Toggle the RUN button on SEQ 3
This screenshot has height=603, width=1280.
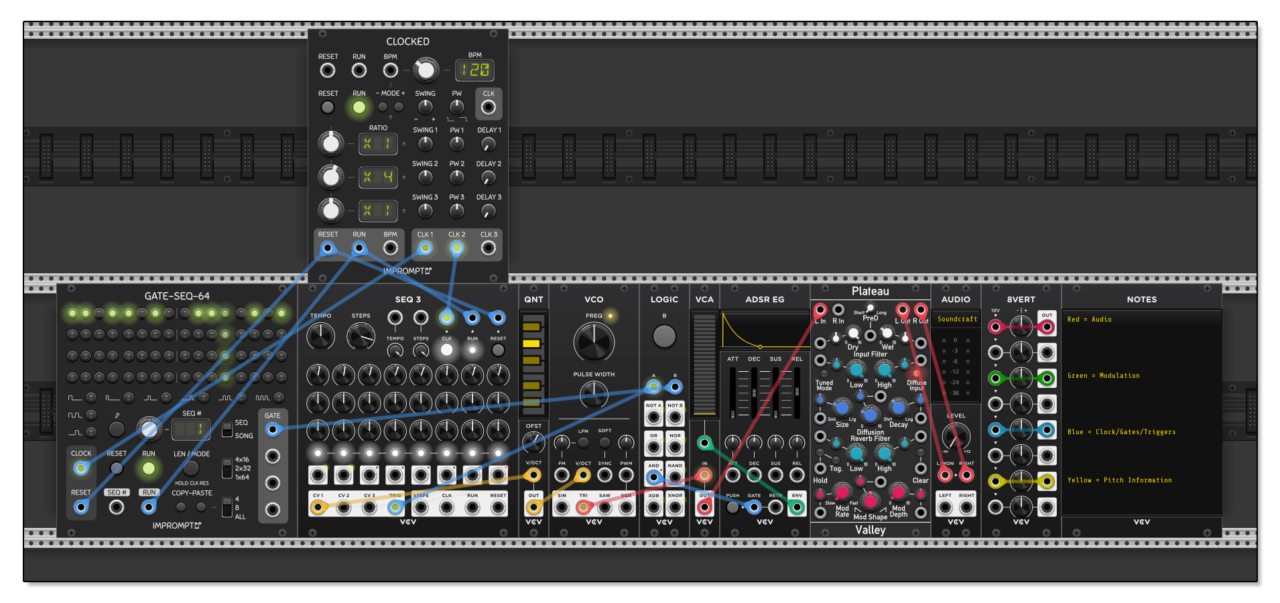473,350
